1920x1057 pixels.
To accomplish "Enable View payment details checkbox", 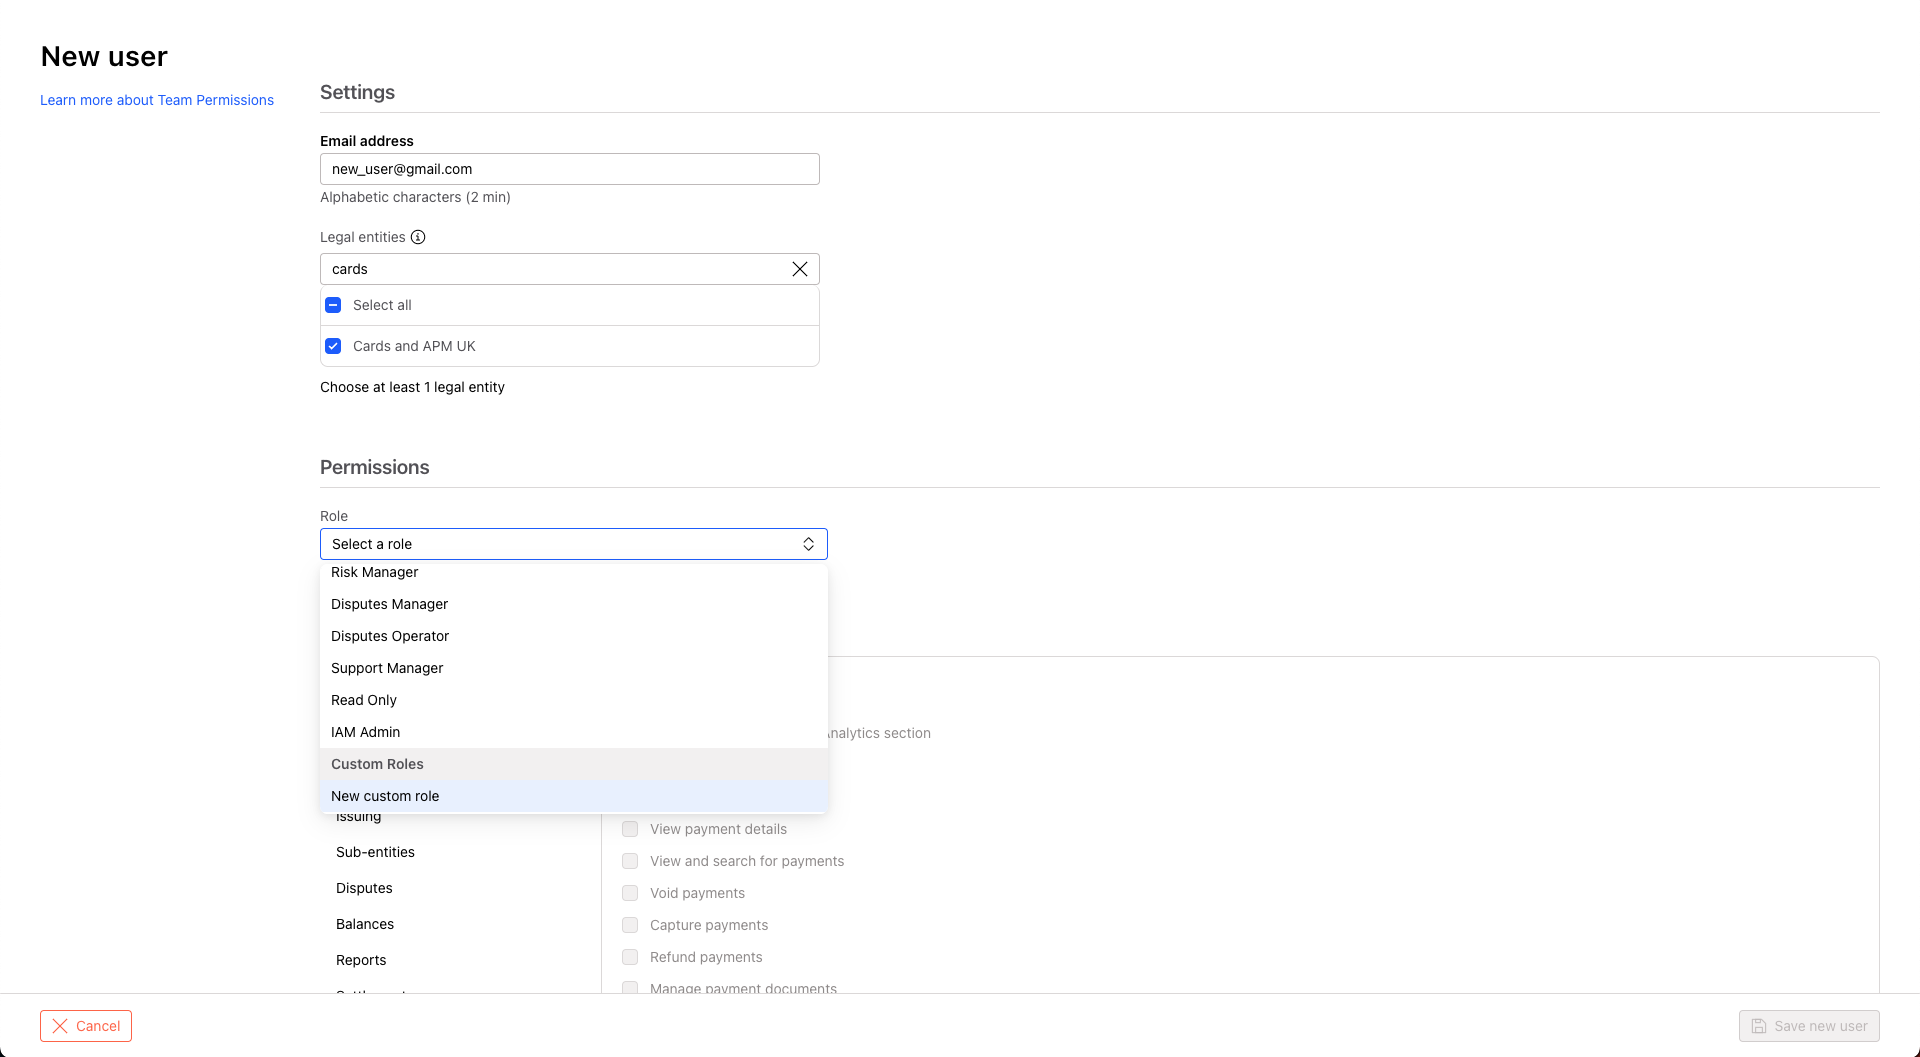I will [630, 829].
